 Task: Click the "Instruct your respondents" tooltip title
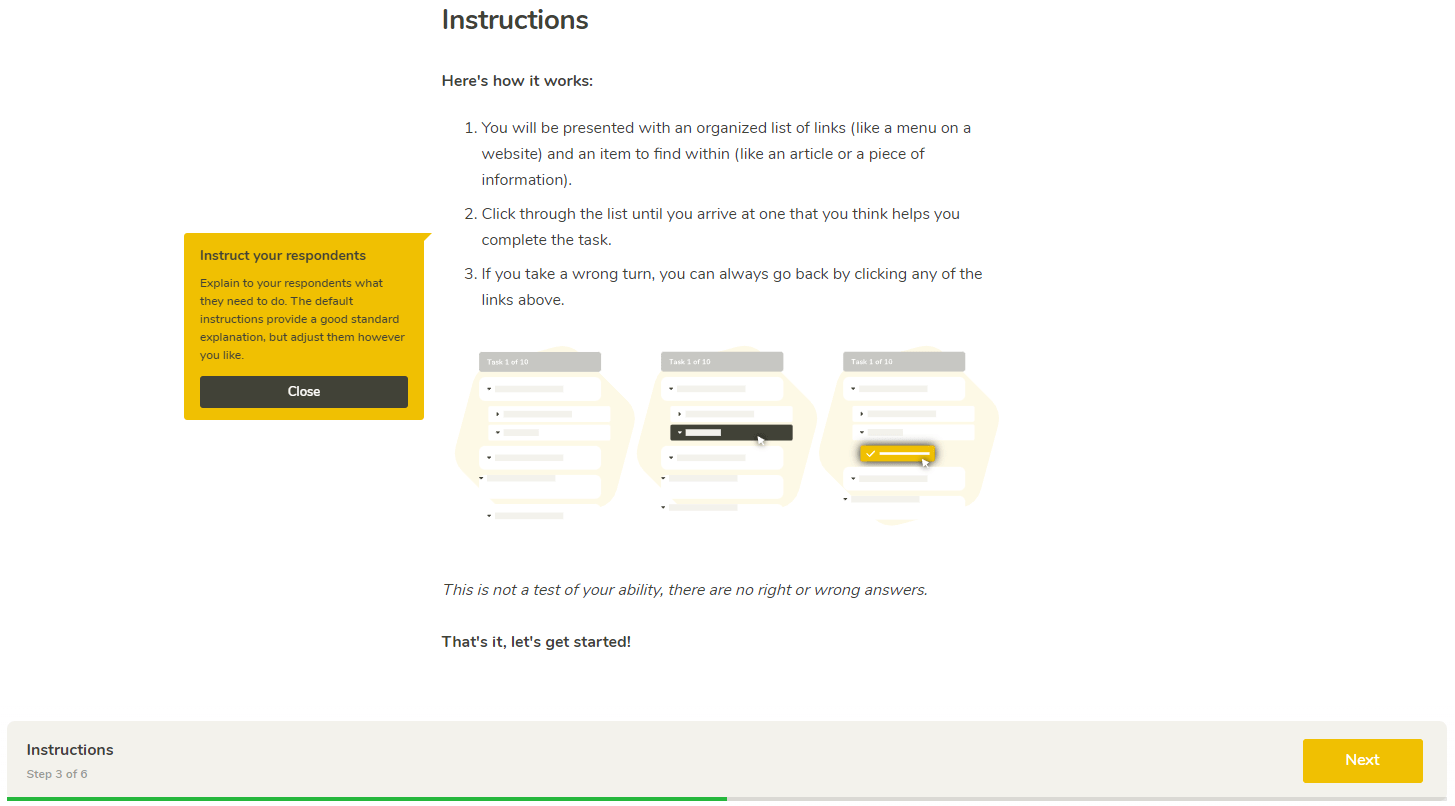point(283,256)
